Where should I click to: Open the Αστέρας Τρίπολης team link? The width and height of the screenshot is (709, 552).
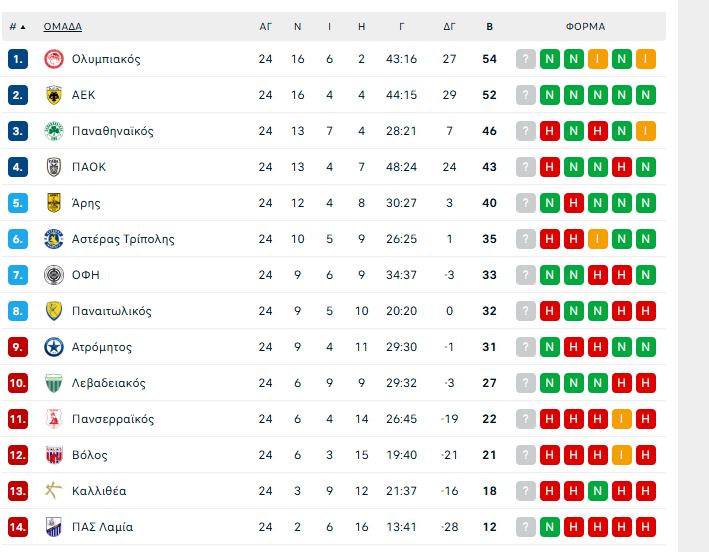click(x=123, y=239)
